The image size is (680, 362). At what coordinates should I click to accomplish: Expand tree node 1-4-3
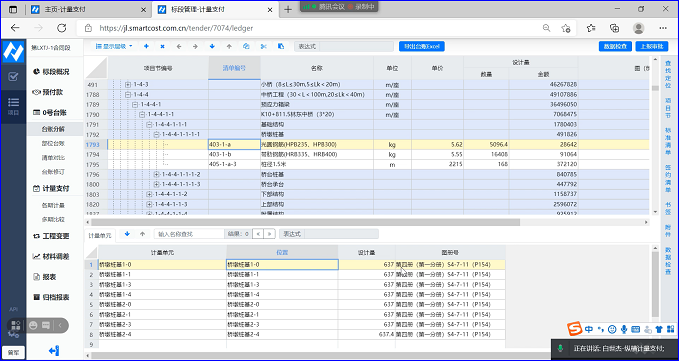click(128, 85)
